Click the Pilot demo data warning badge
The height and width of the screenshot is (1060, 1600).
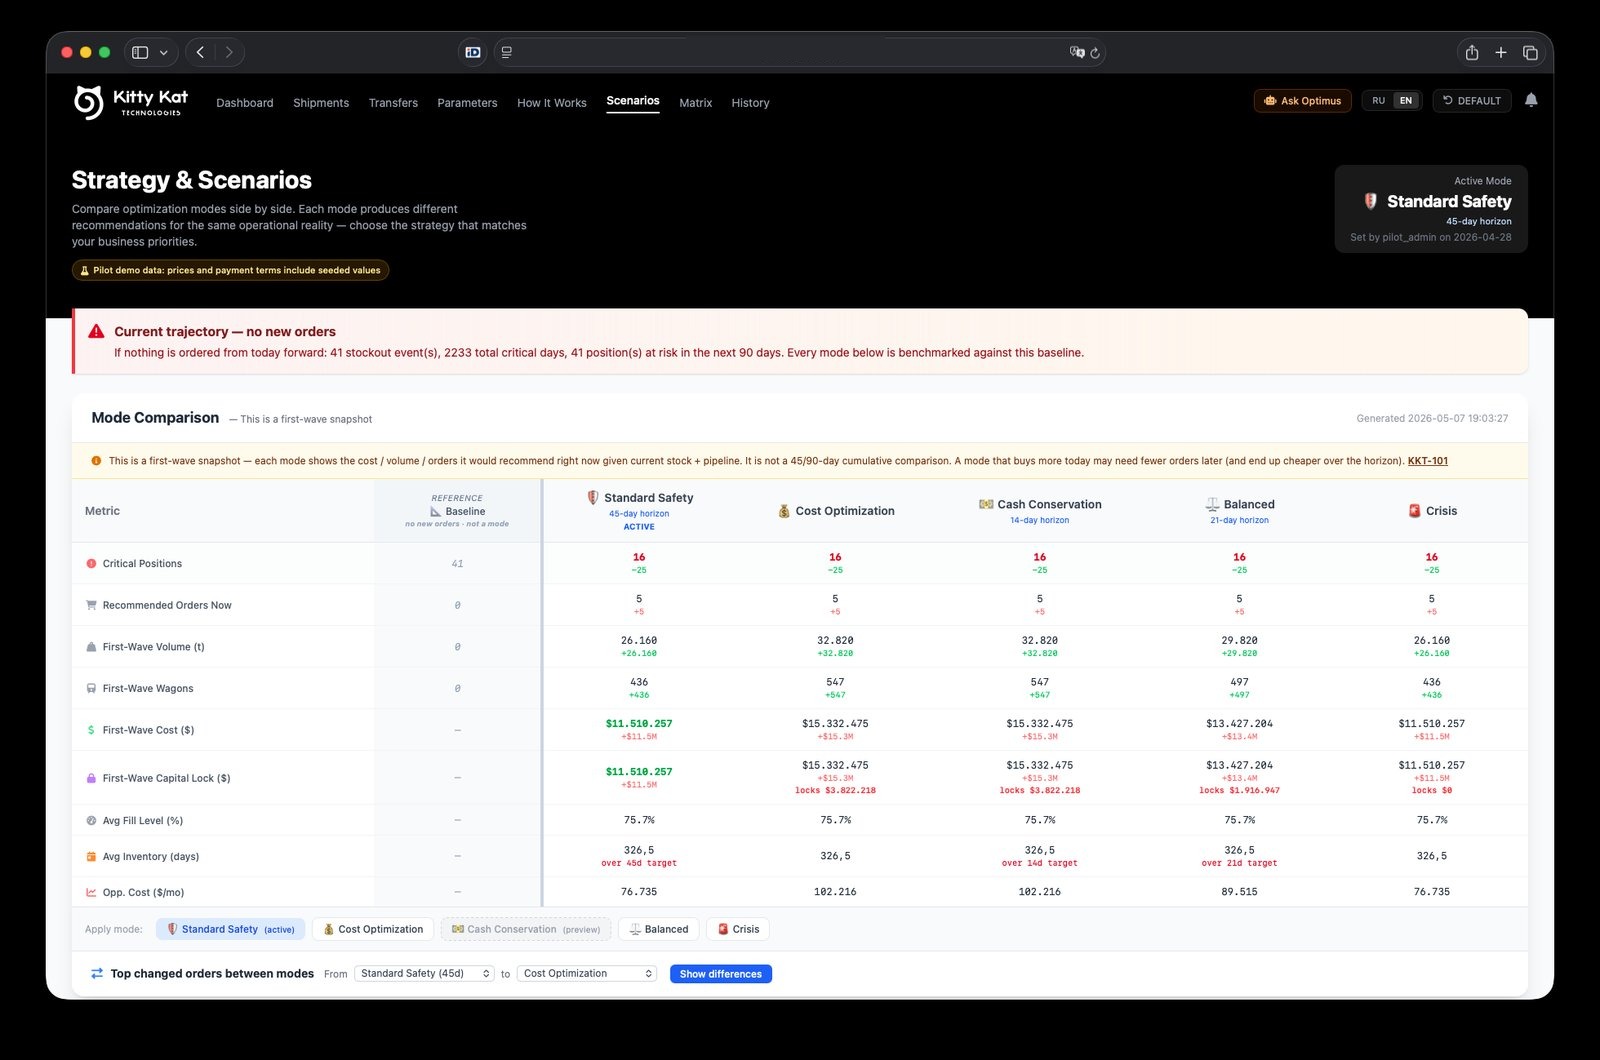(x=230, y=270)
